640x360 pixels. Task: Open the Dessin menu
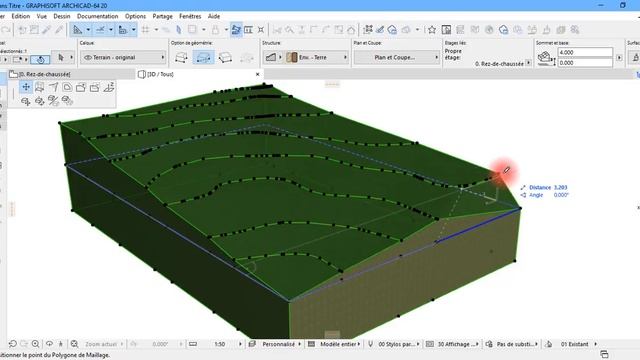coord(62,16)
